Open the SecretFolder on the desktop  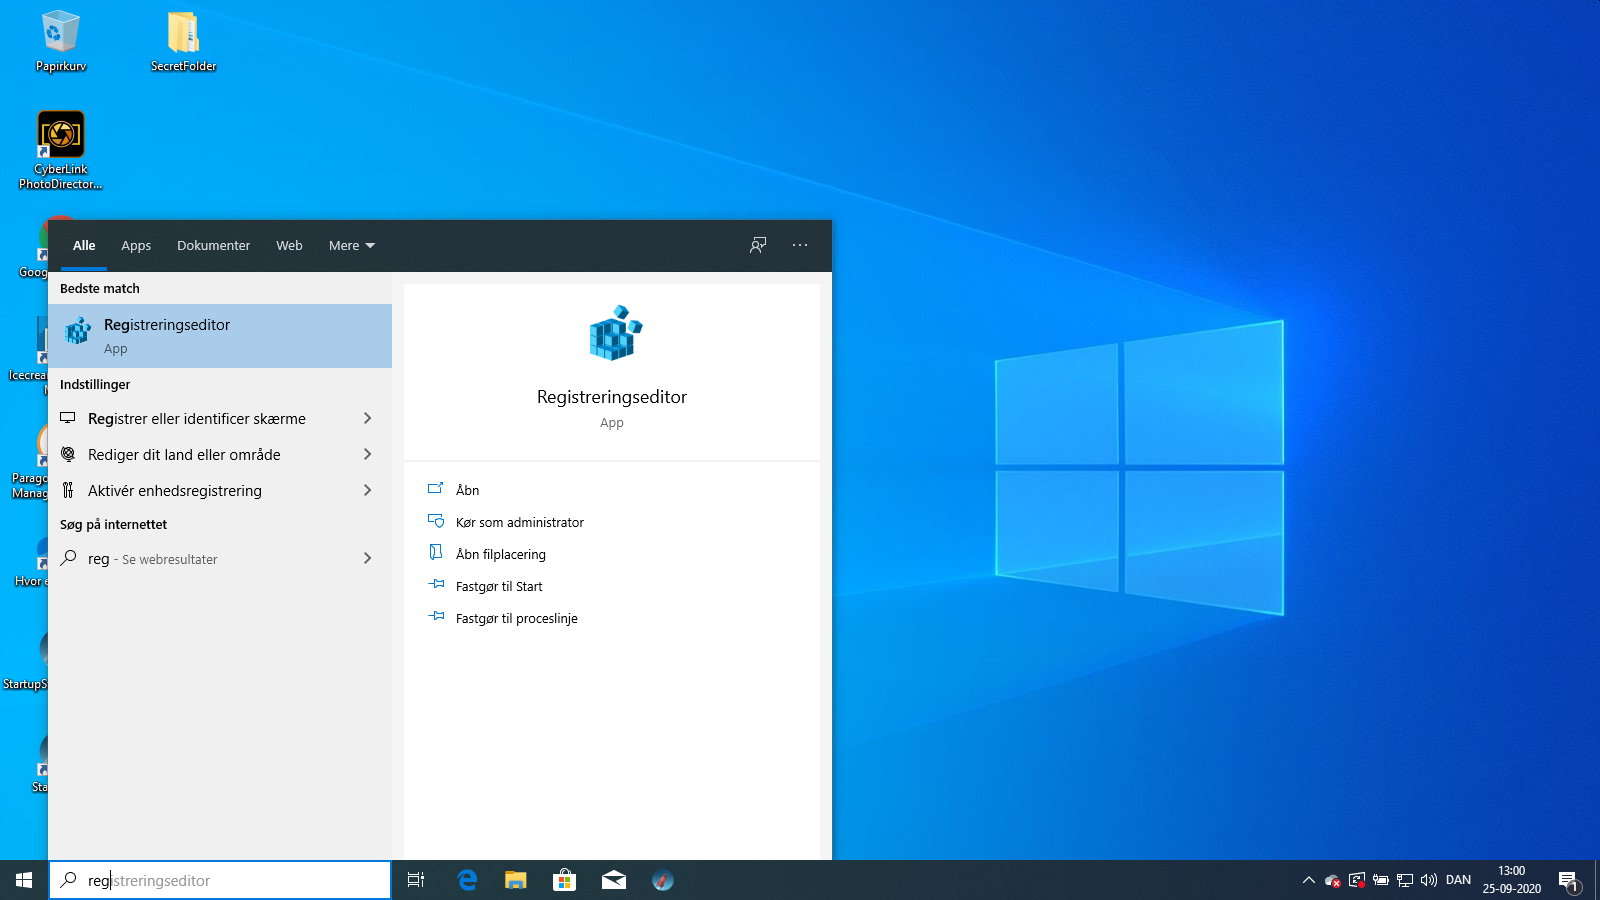(x=183, y=35)
